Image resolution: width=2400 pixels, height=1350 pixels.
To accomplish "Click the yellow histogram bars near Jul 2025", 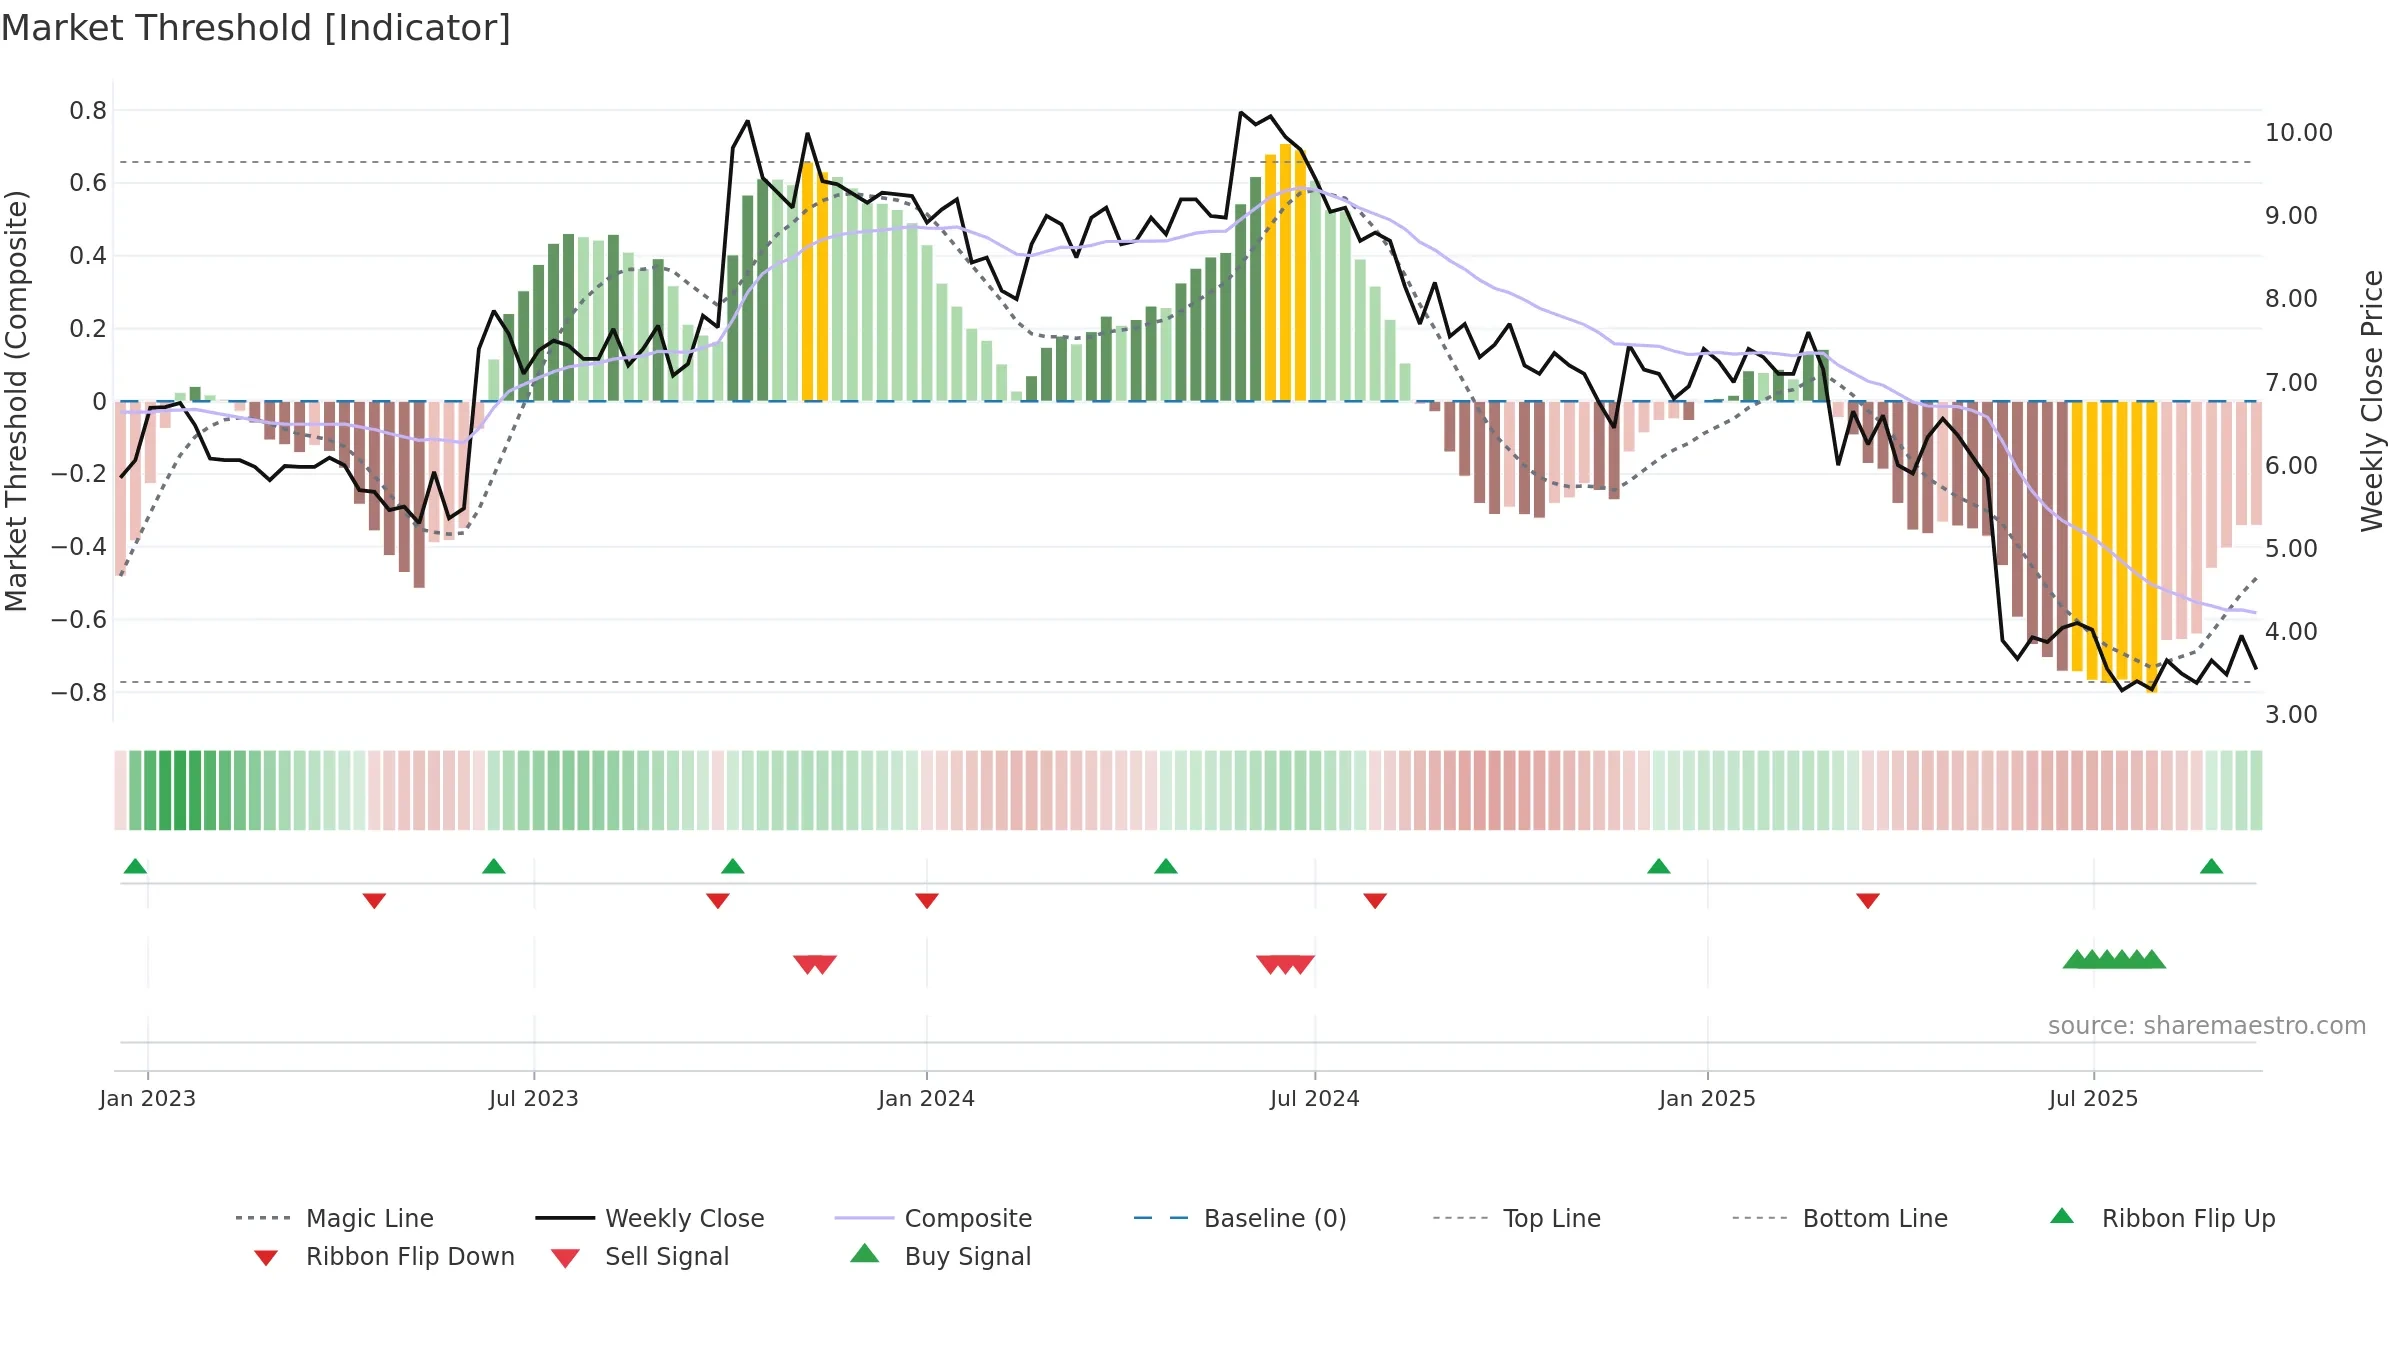I will pos(2114,545).
